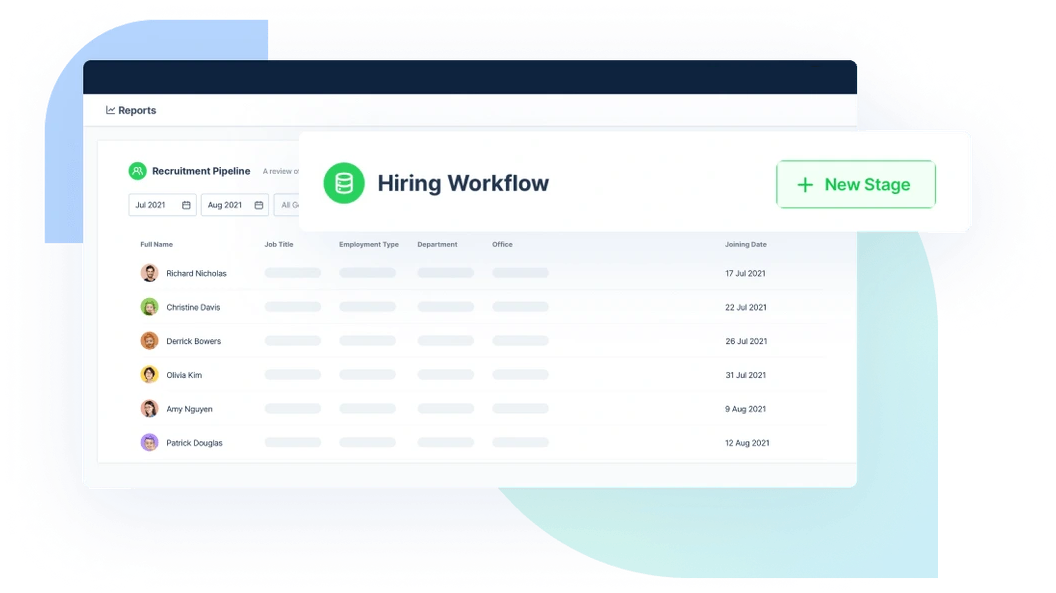Select the Joining Date column header
1056x593 pixels.
point(746,244)
